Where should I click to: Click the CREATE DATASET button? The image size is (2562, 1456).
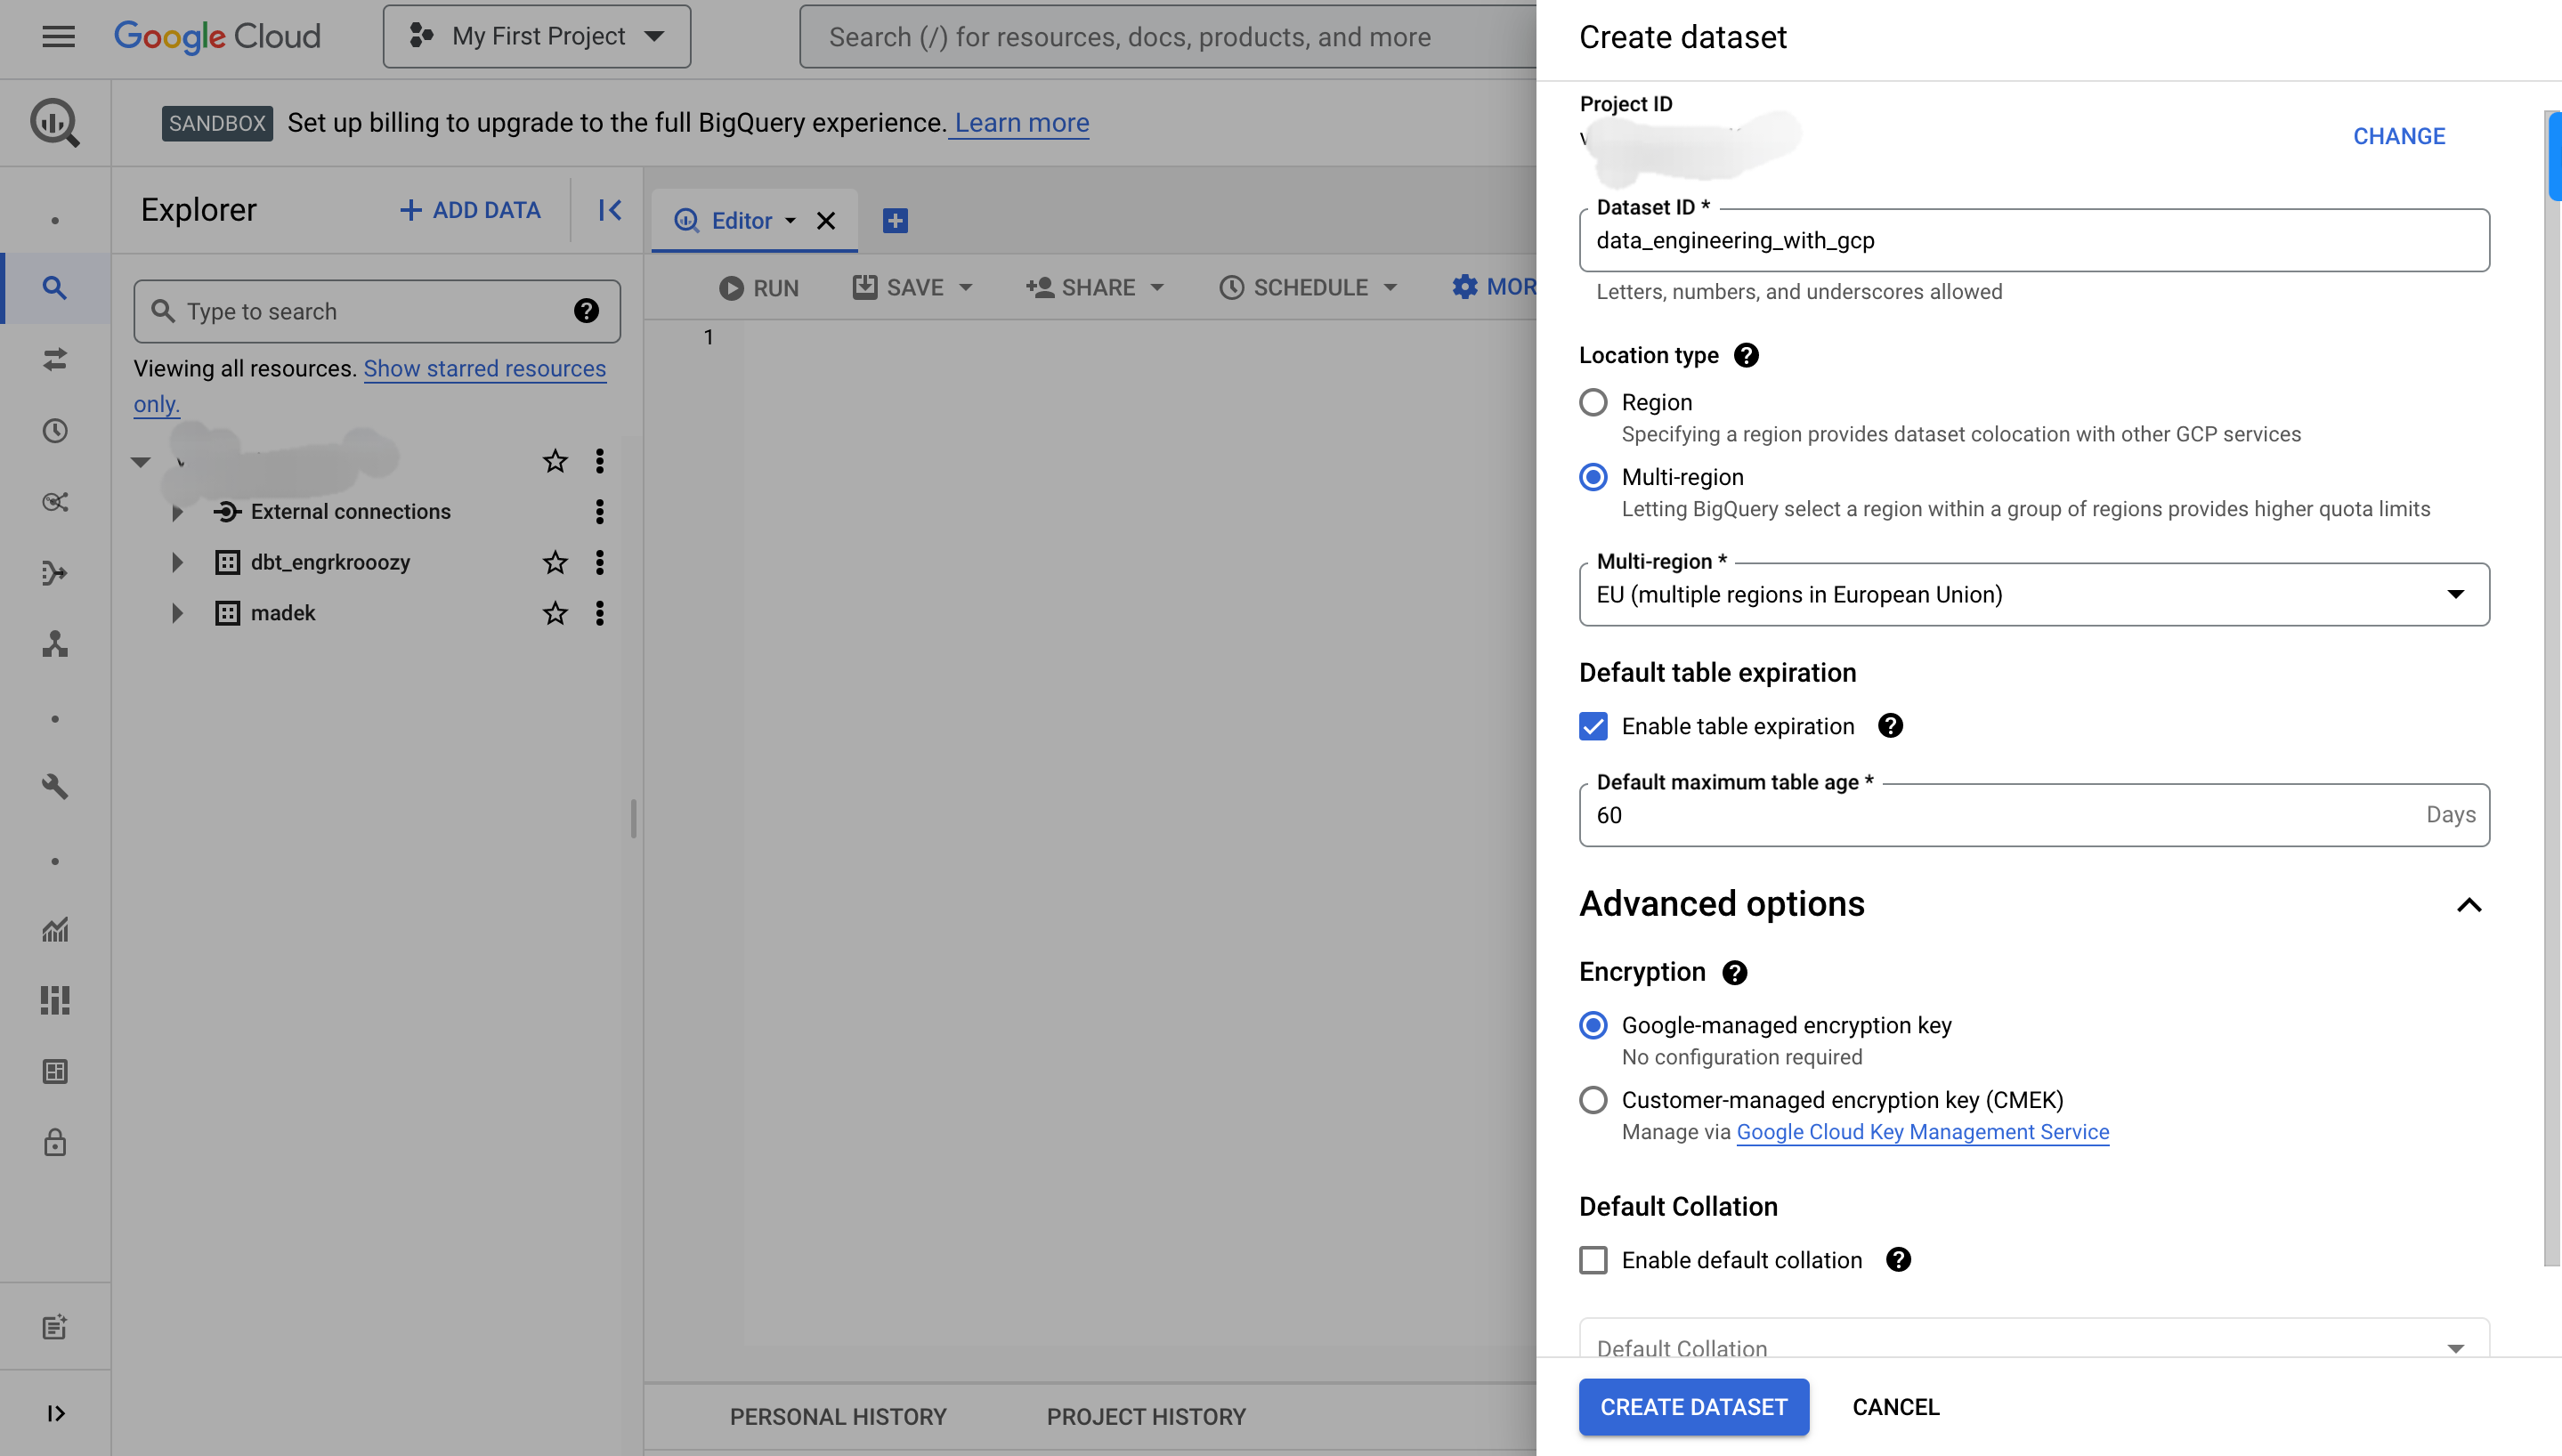1694,1407
